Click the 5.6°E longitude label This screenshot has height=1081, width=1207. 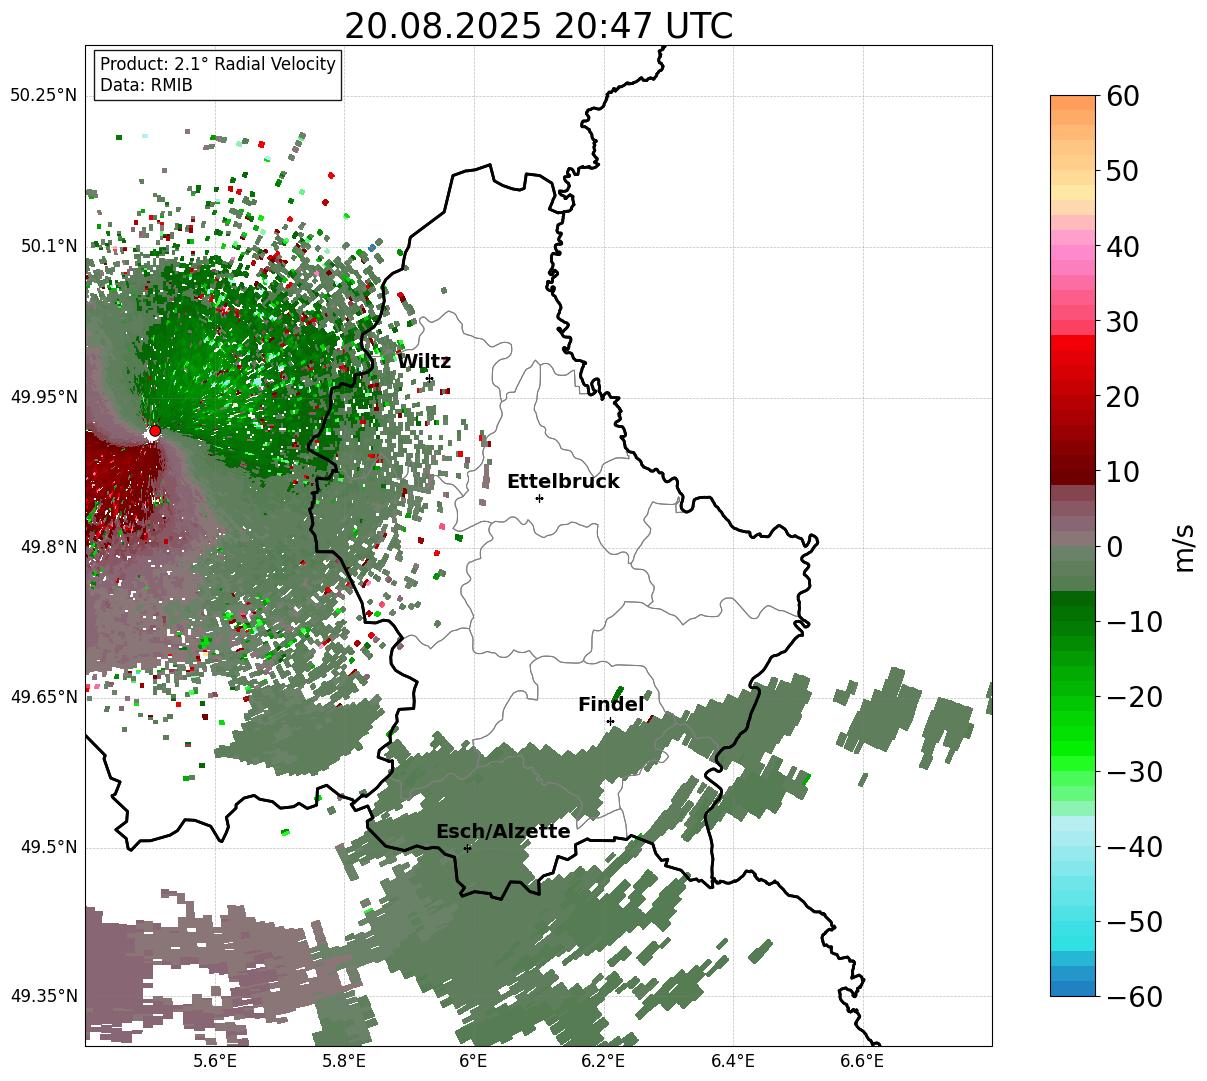pyautogui.click(x=215, y=1061)
